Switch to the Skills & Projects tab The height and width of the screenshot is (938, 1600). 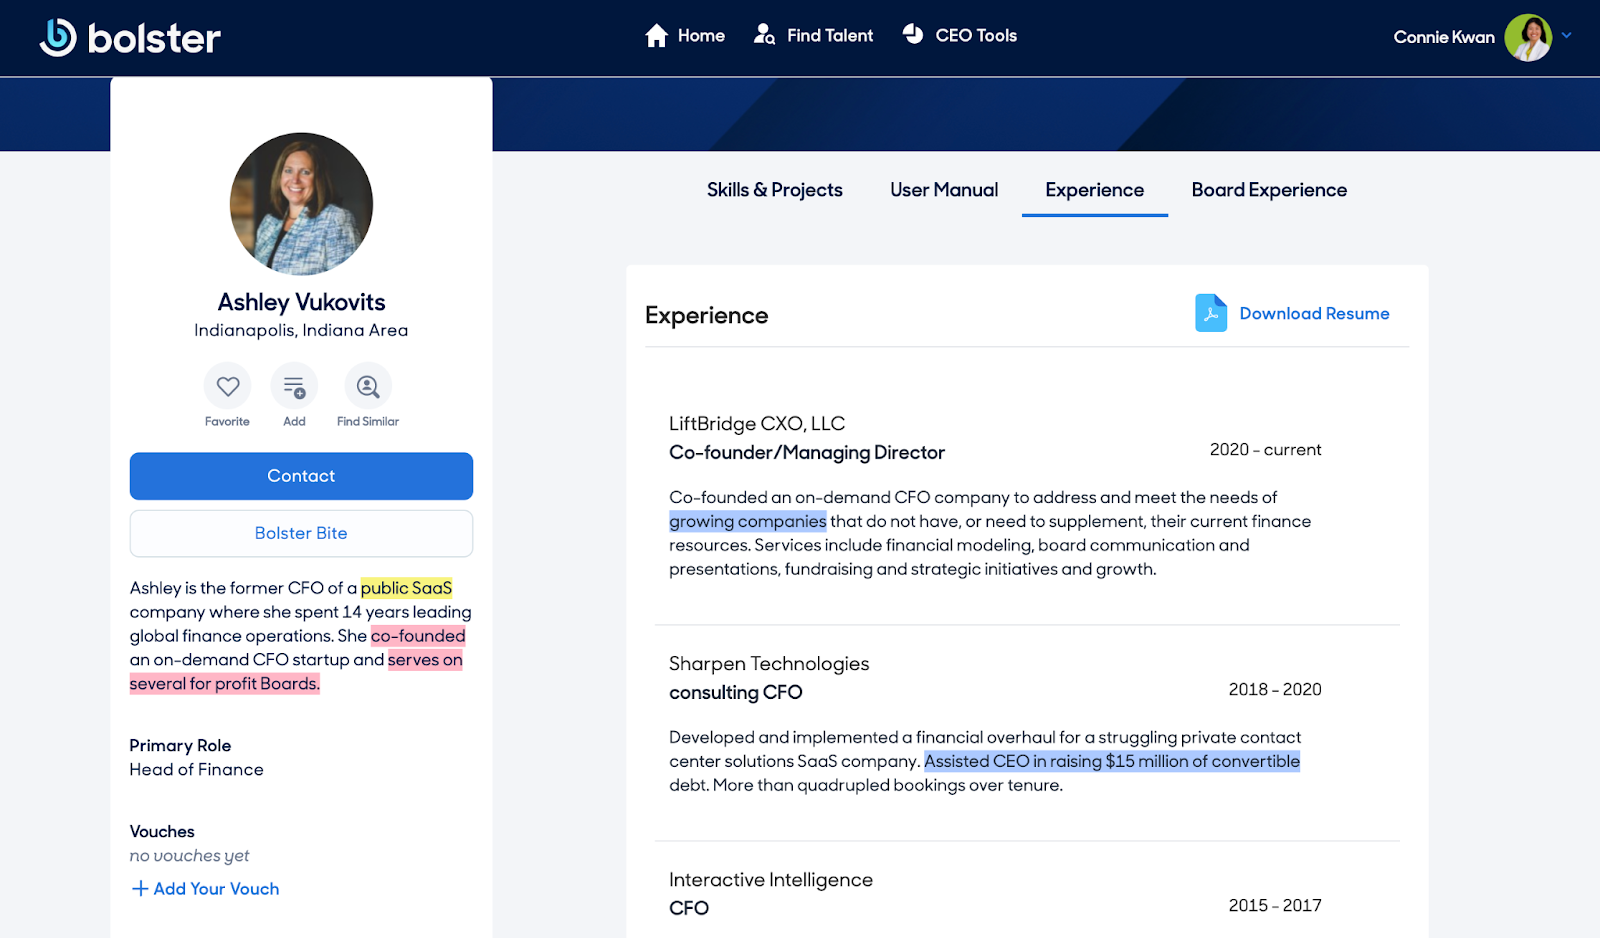coord(775,190)
